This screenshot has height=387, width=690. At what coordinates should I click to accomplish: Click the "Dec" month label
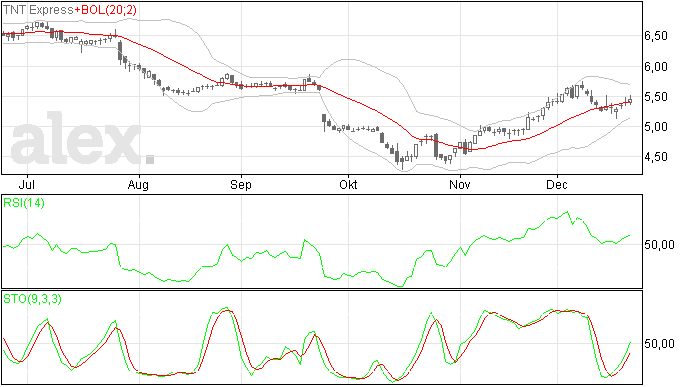[557, 184]
